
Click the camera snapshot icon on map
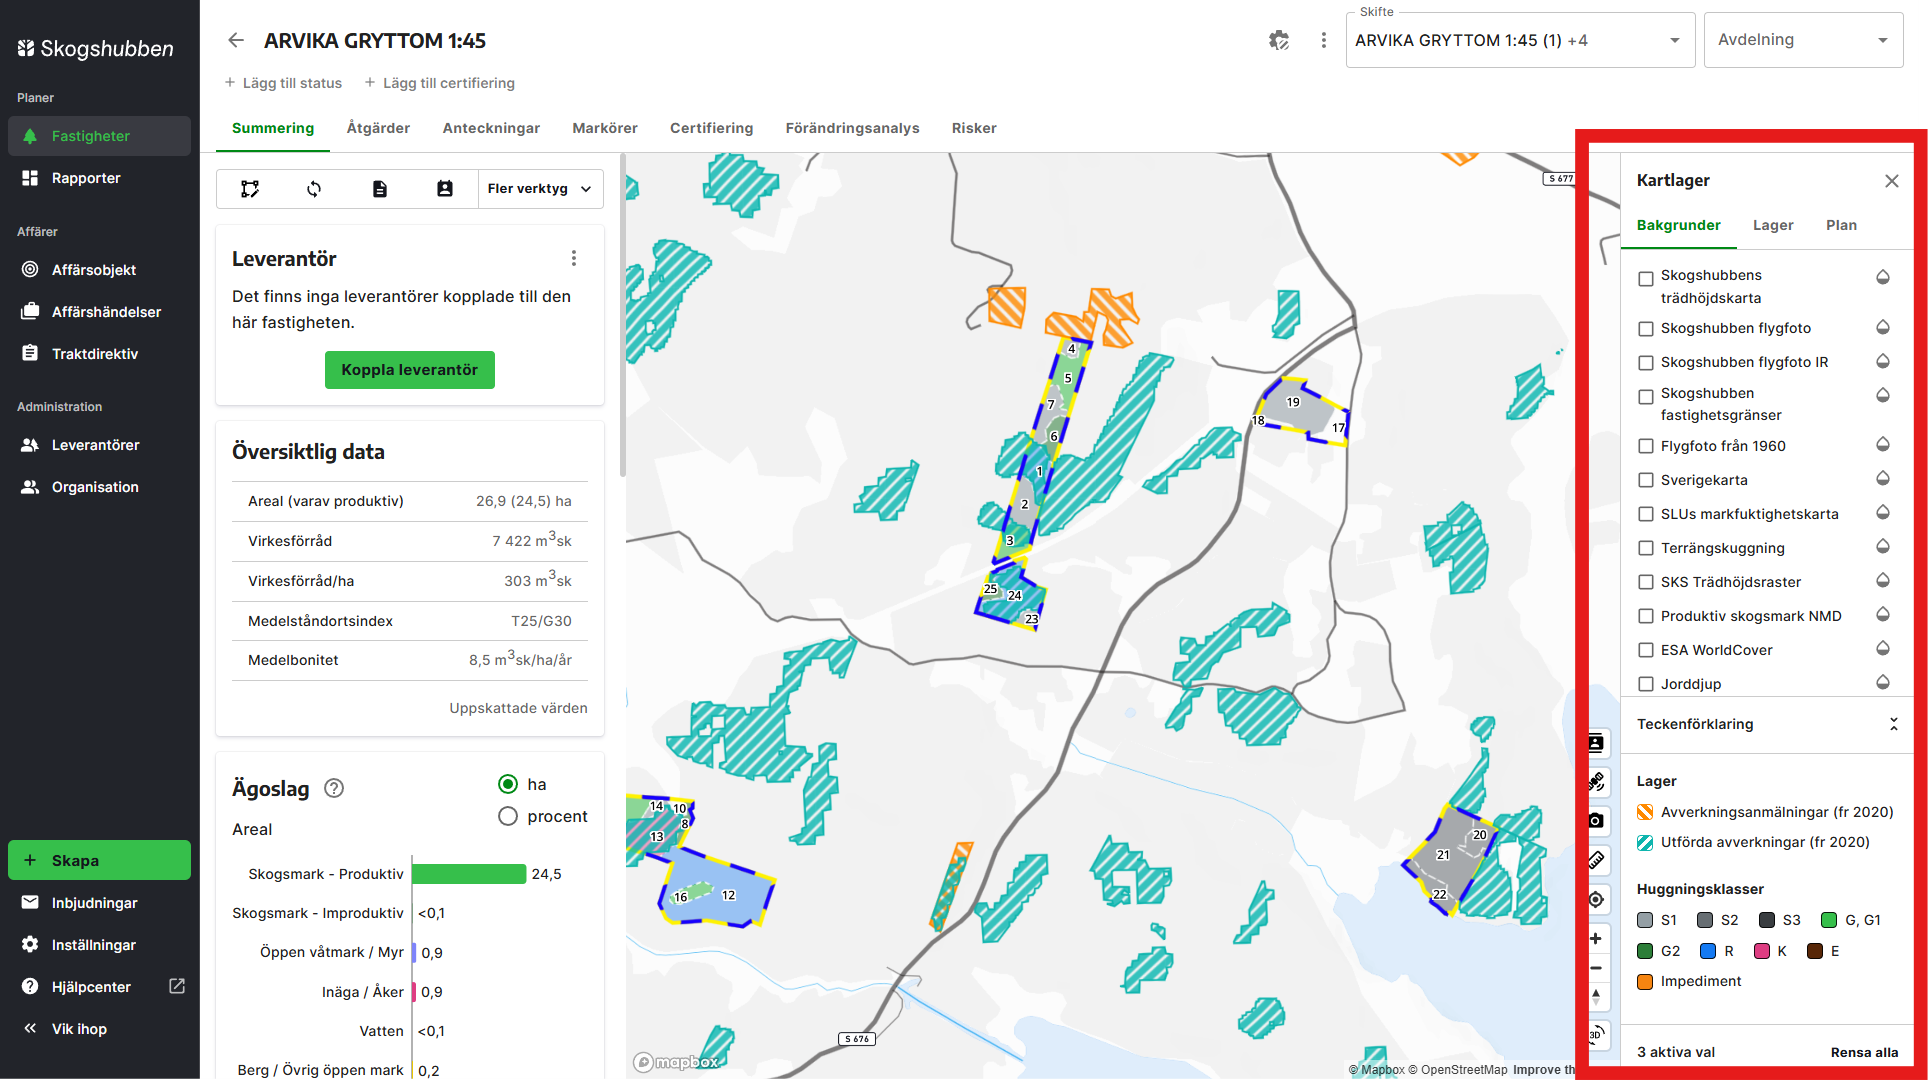pos(1596,821)
